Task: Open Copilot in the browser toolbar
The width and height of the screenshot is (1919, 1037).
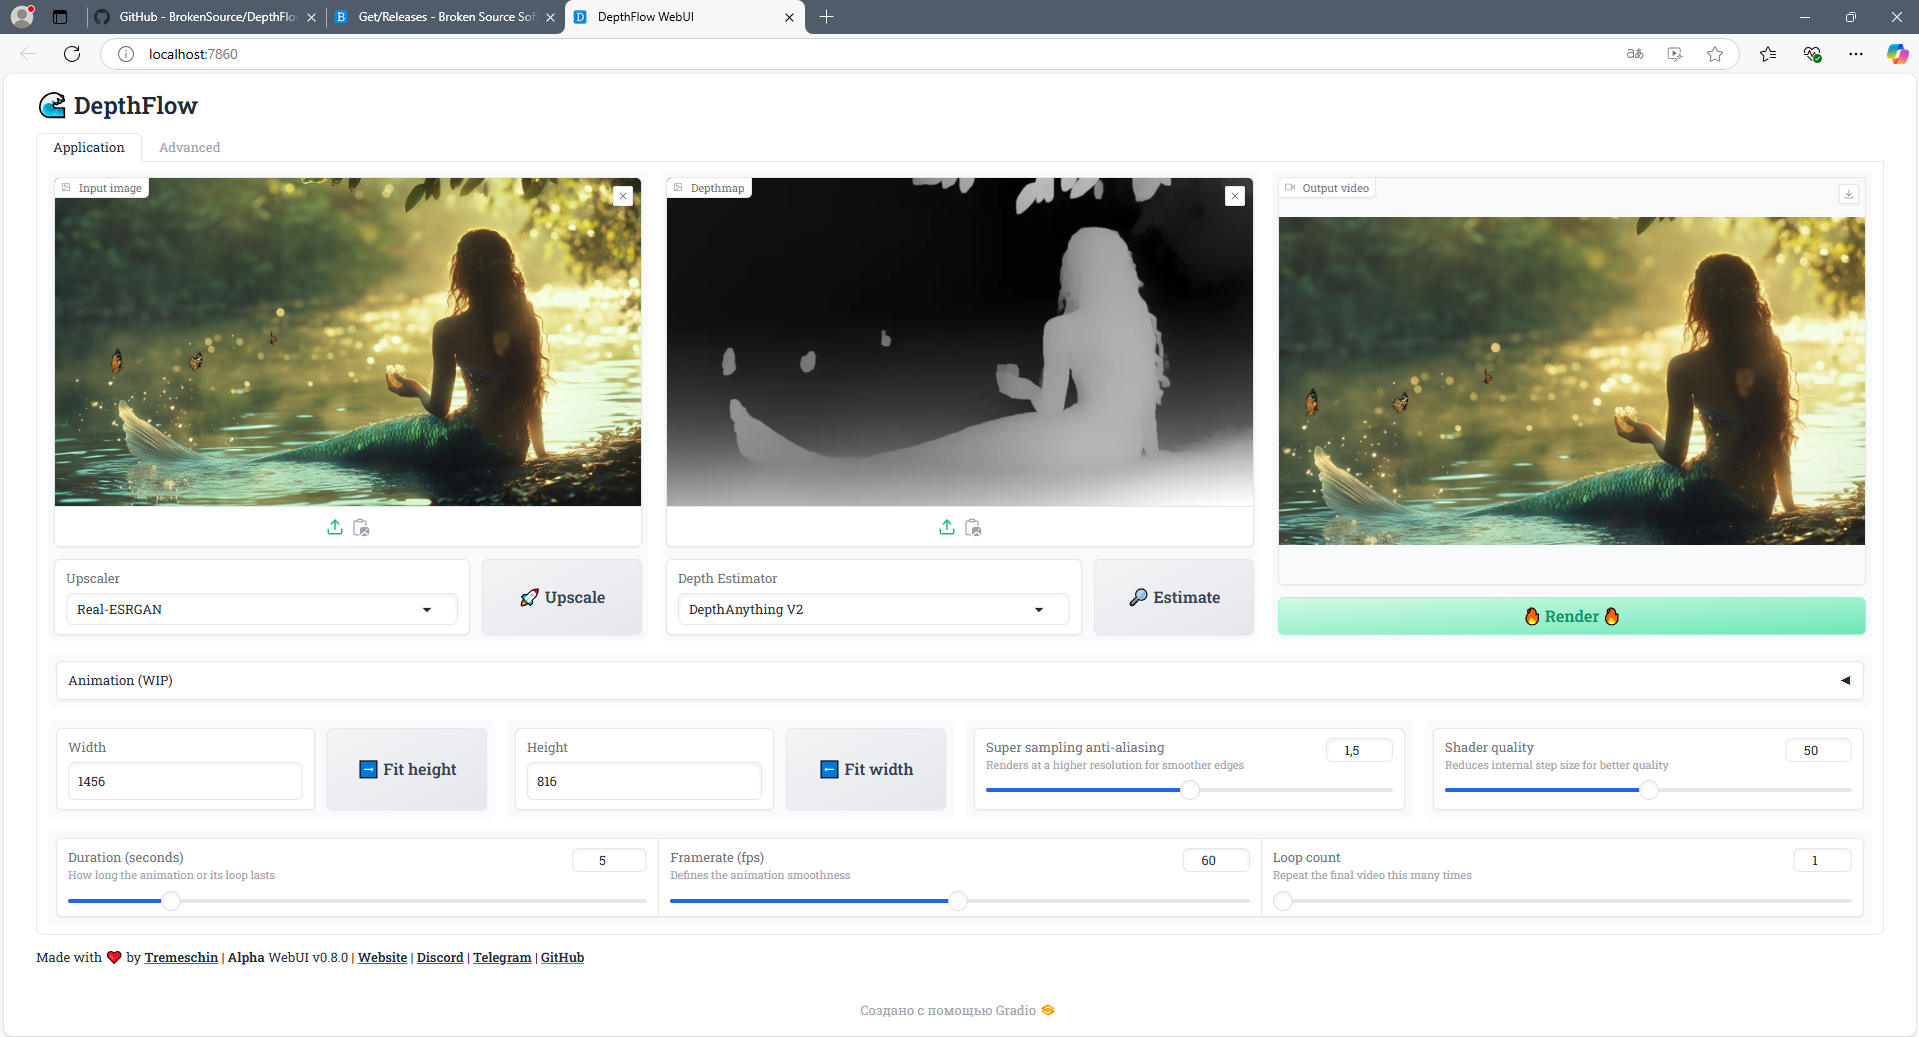Action: point(1897,54)
